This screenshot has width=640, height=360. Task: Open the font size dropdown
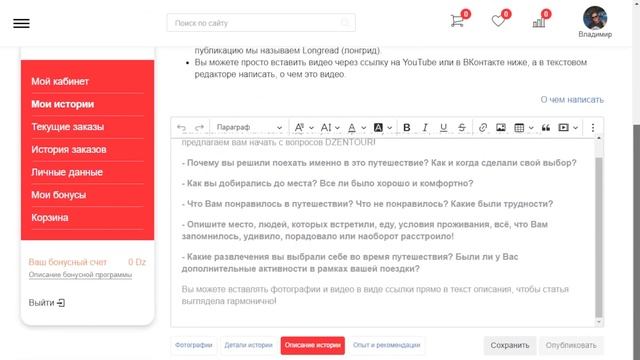pos(330,128)
